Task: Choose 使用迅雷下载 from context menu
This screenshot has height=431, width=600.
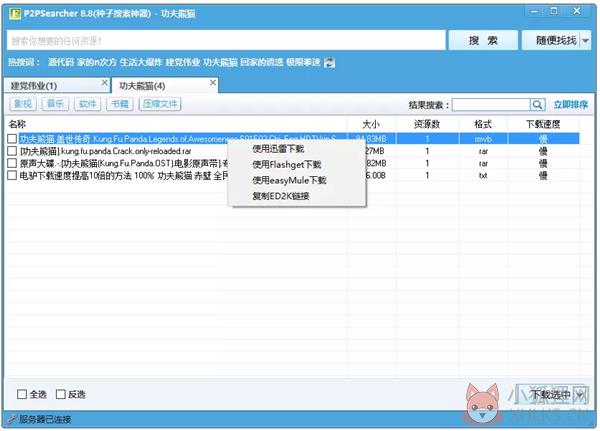Action: [278, 149]
